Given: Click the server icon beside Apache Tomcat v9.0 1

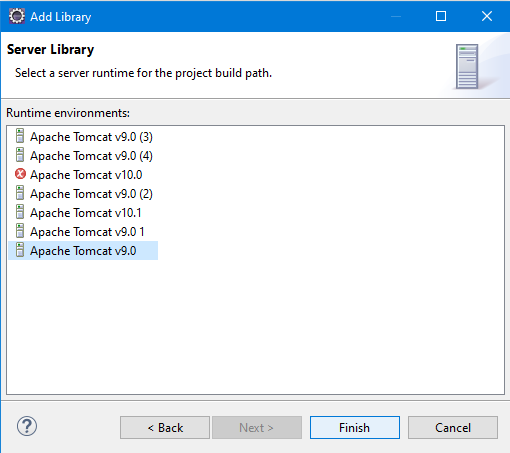Looking at the screenshot, I should coord(20,231).
